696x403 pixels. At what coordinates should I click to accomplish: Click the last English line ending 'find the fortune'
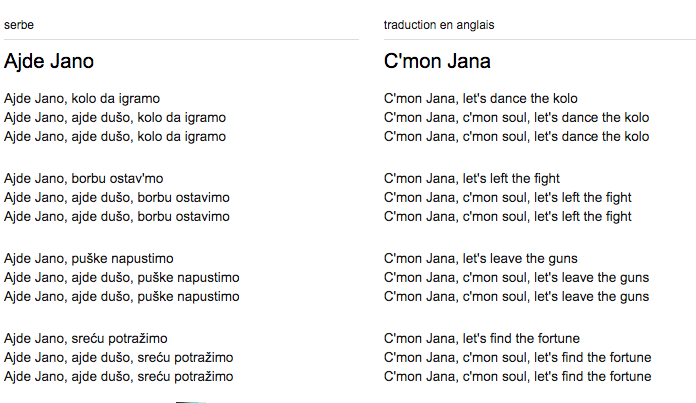518,376
